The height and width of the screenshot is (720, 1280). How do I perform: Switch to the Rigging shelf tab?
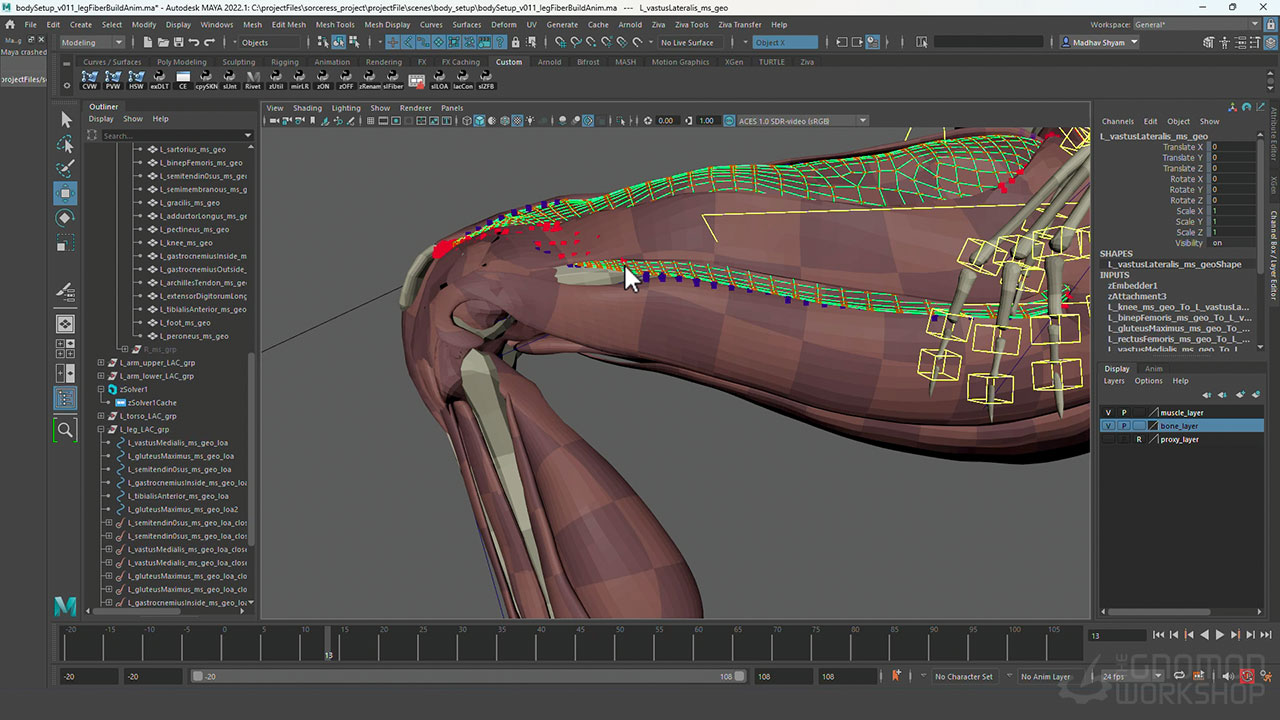tap(284, 62)
